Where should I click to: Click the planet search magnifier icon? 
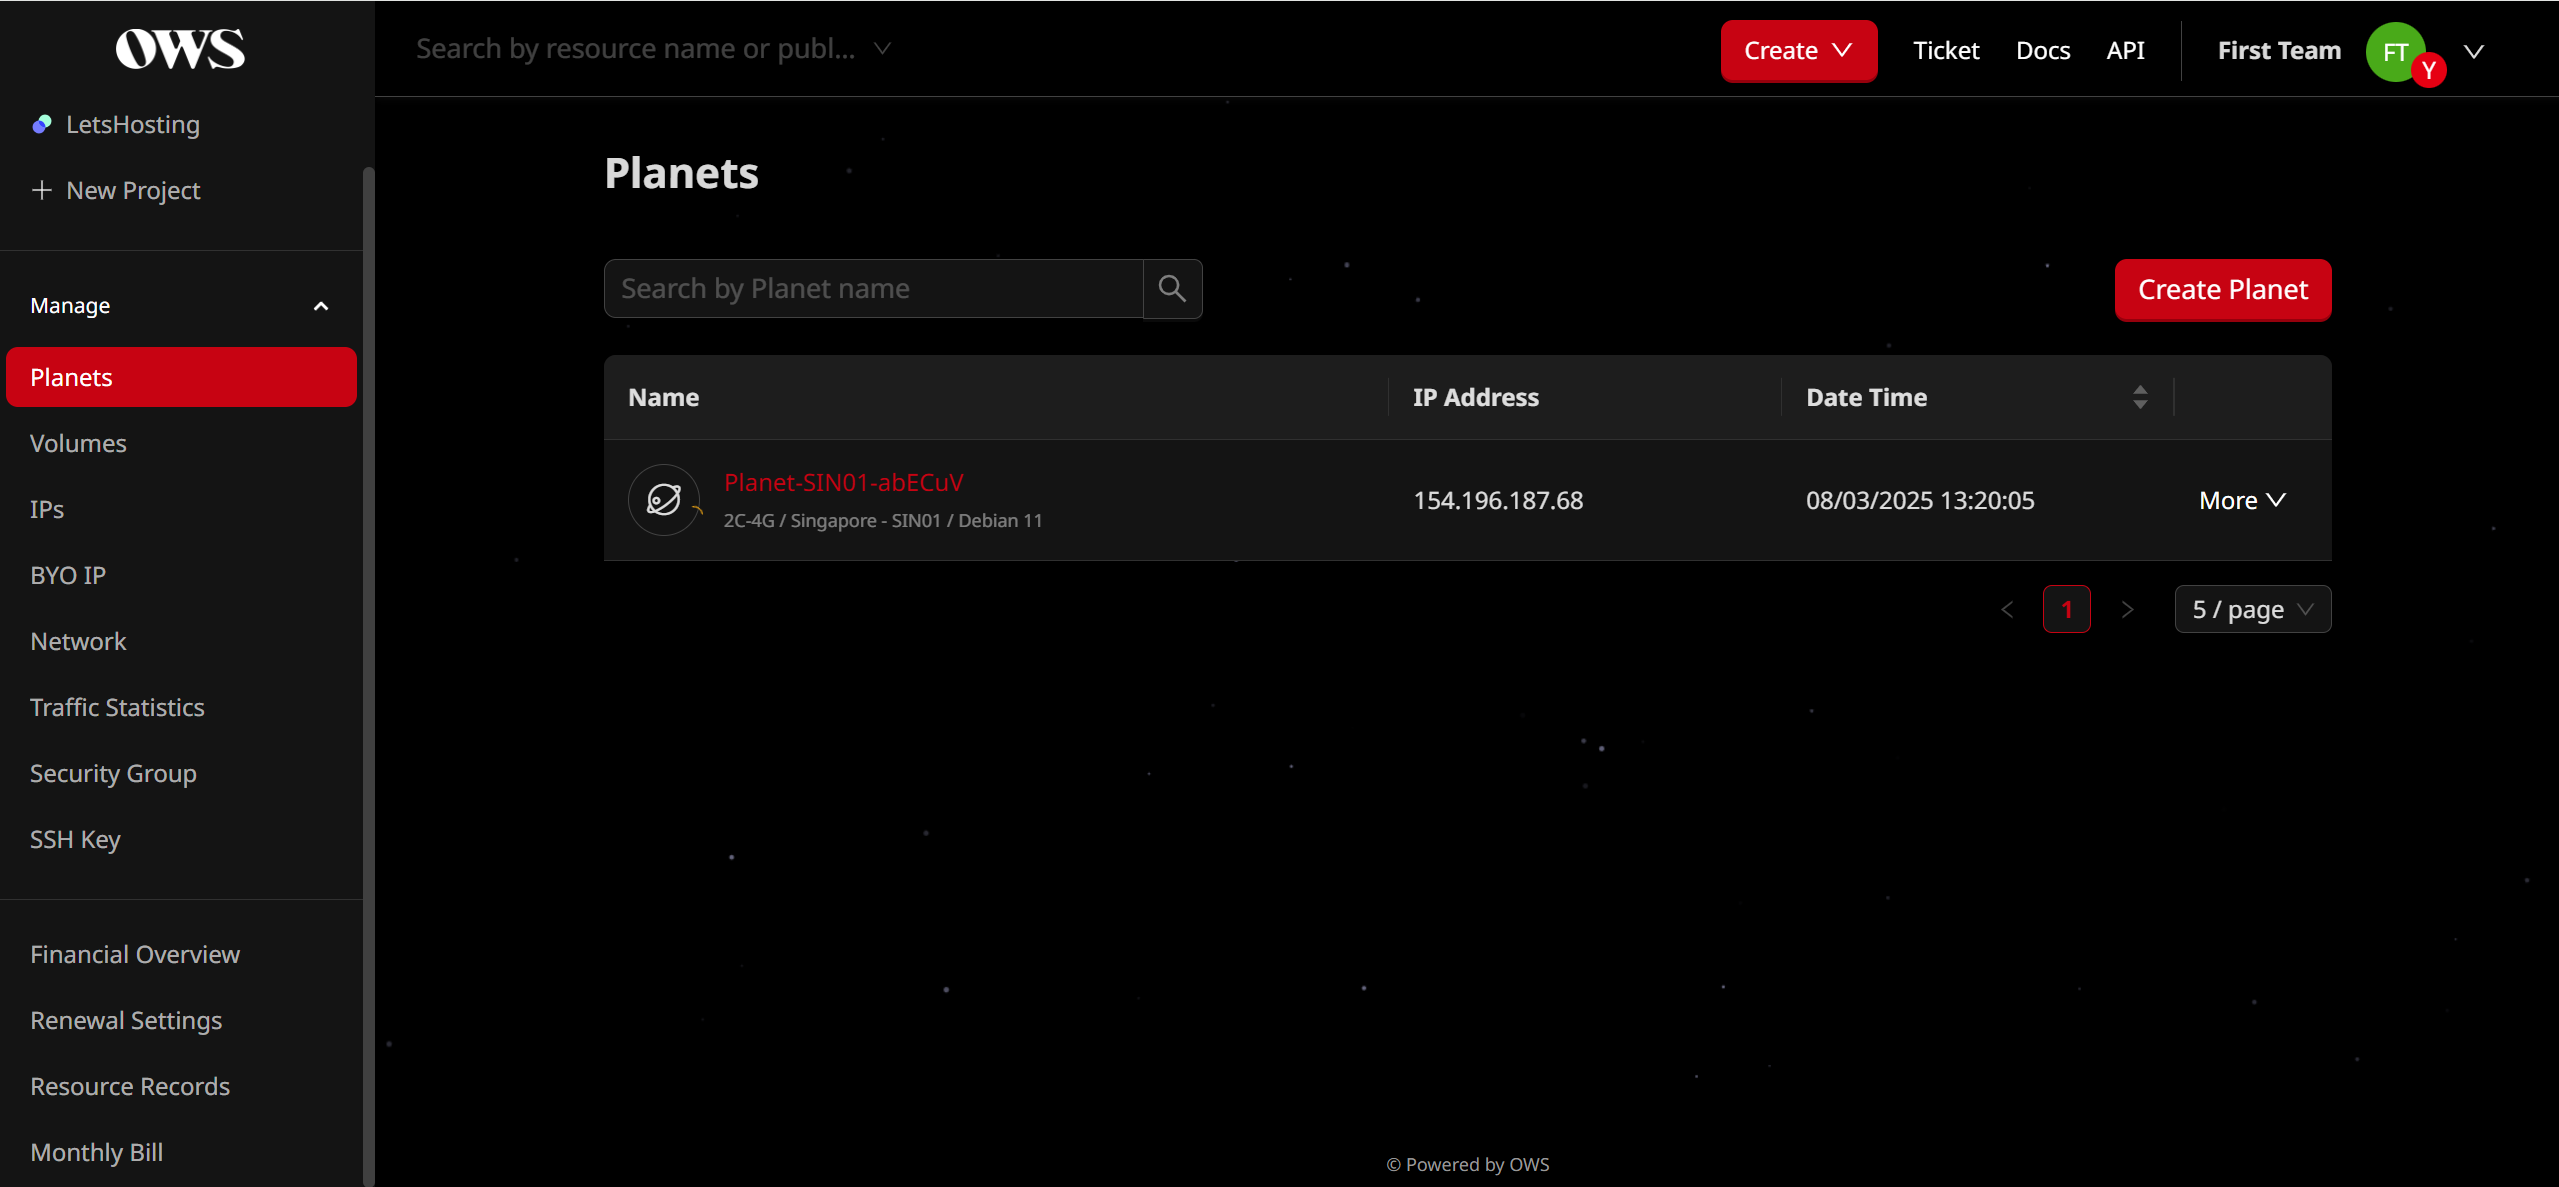[x=1172, y=289]
